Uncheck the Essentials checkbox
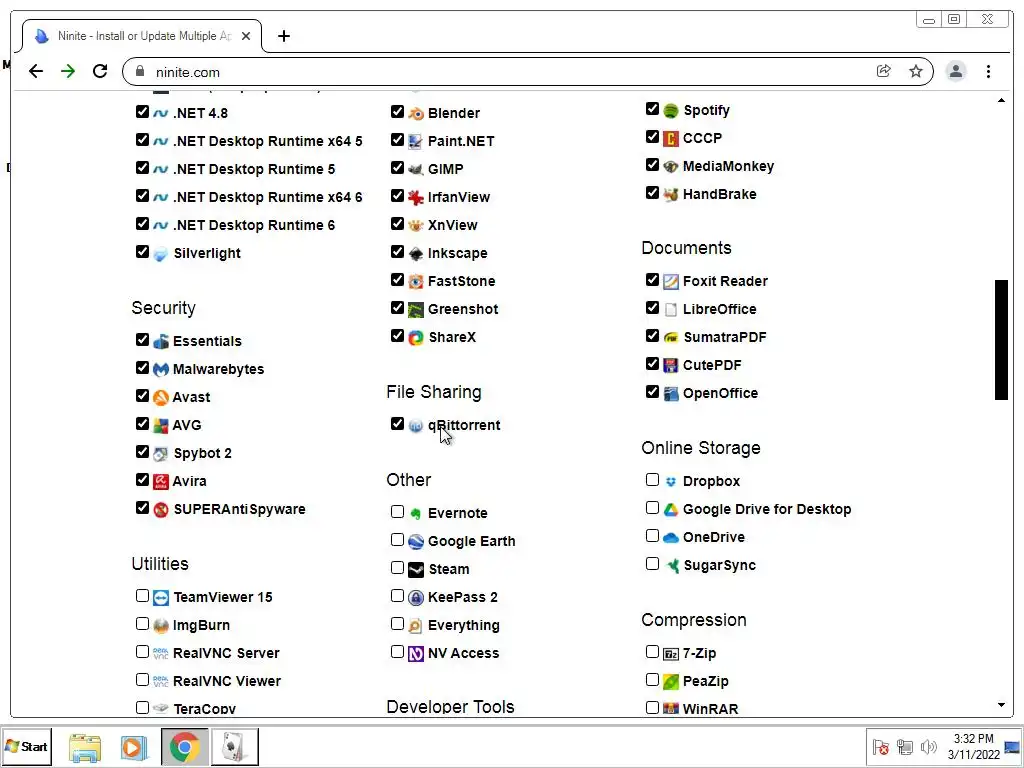Image resolution: width=1024 pixels, height=768 pixels. pyautogui.click(x=142, y=340)
